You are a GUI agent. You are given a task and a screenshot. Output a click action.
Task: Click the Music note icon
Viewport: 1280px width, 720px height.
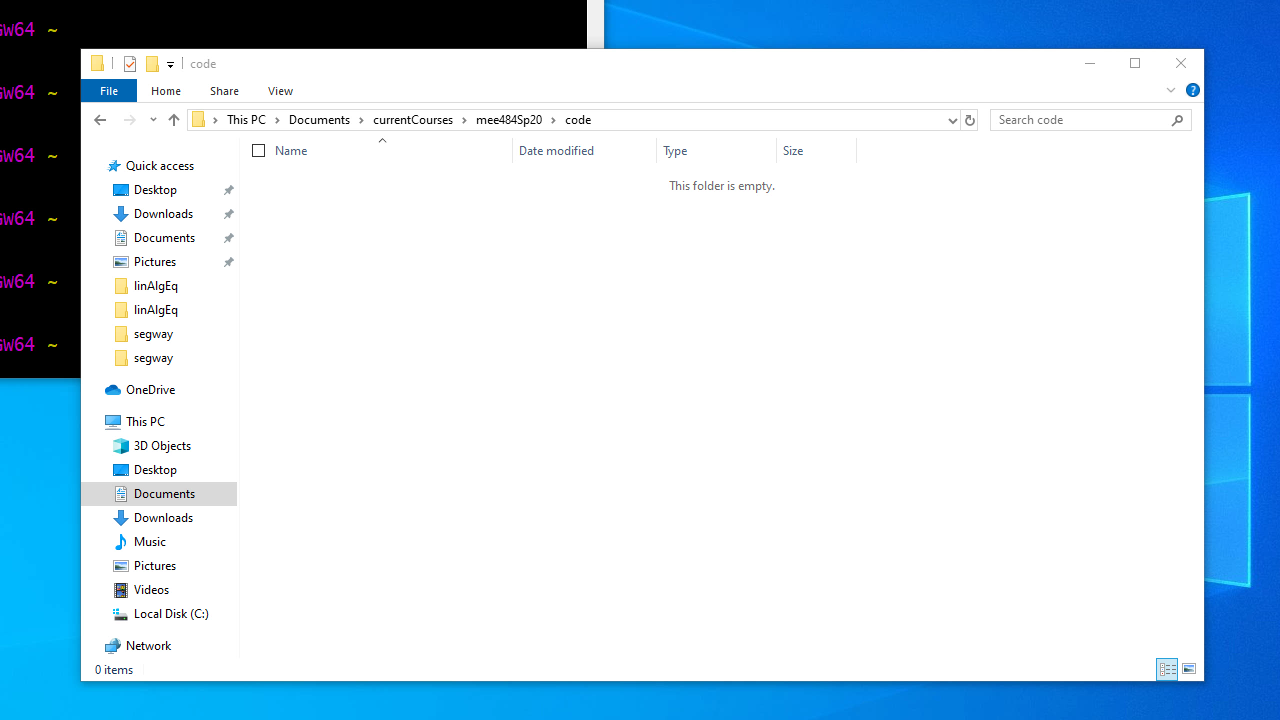(121, 542)
